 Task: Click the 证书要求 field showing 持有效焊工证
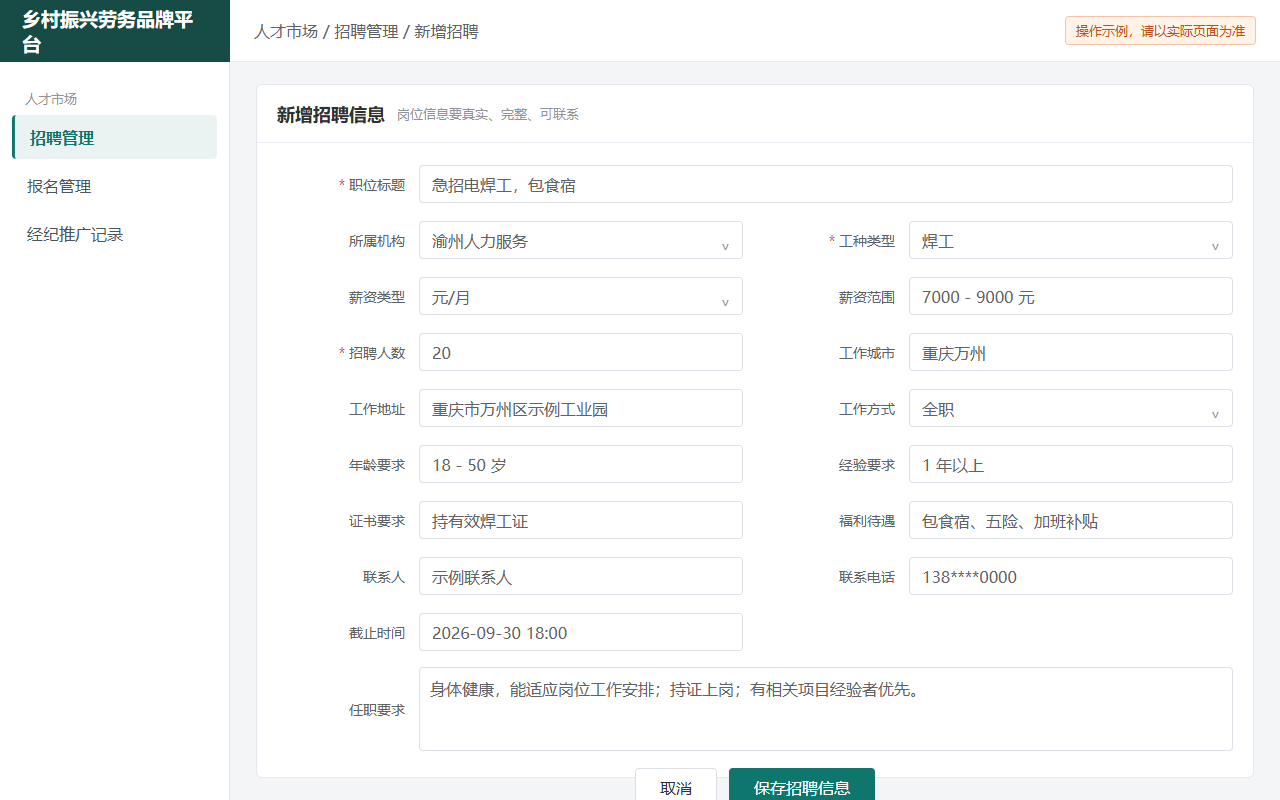click(x=581, y=520)
